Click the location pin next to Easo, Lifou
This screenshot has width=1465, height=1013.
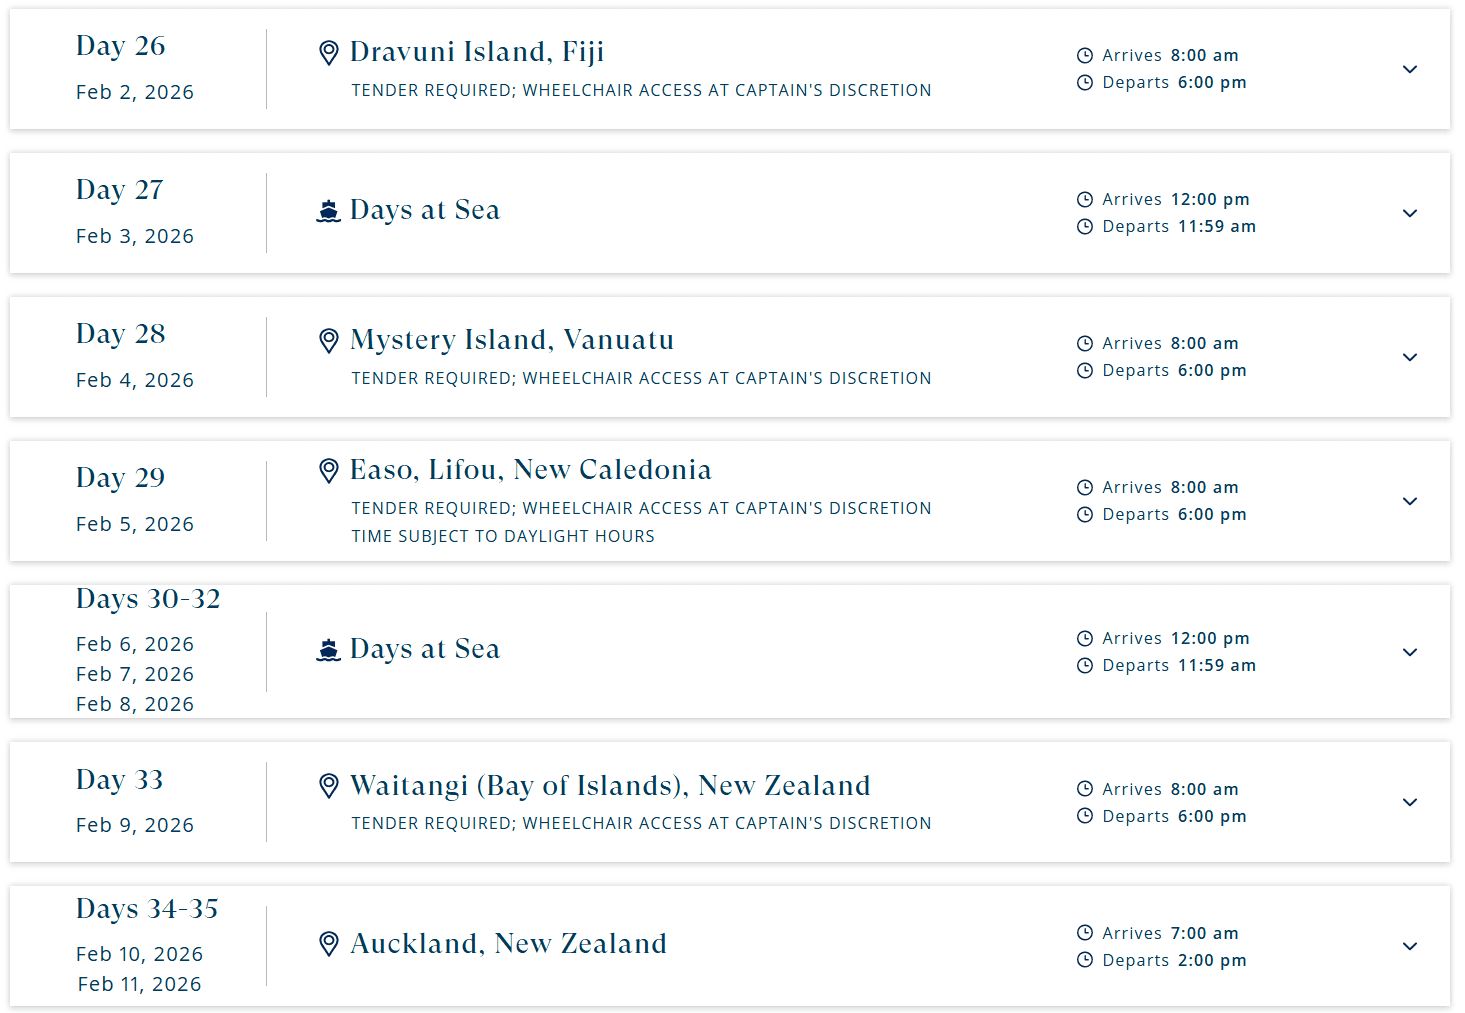(328, 471)
